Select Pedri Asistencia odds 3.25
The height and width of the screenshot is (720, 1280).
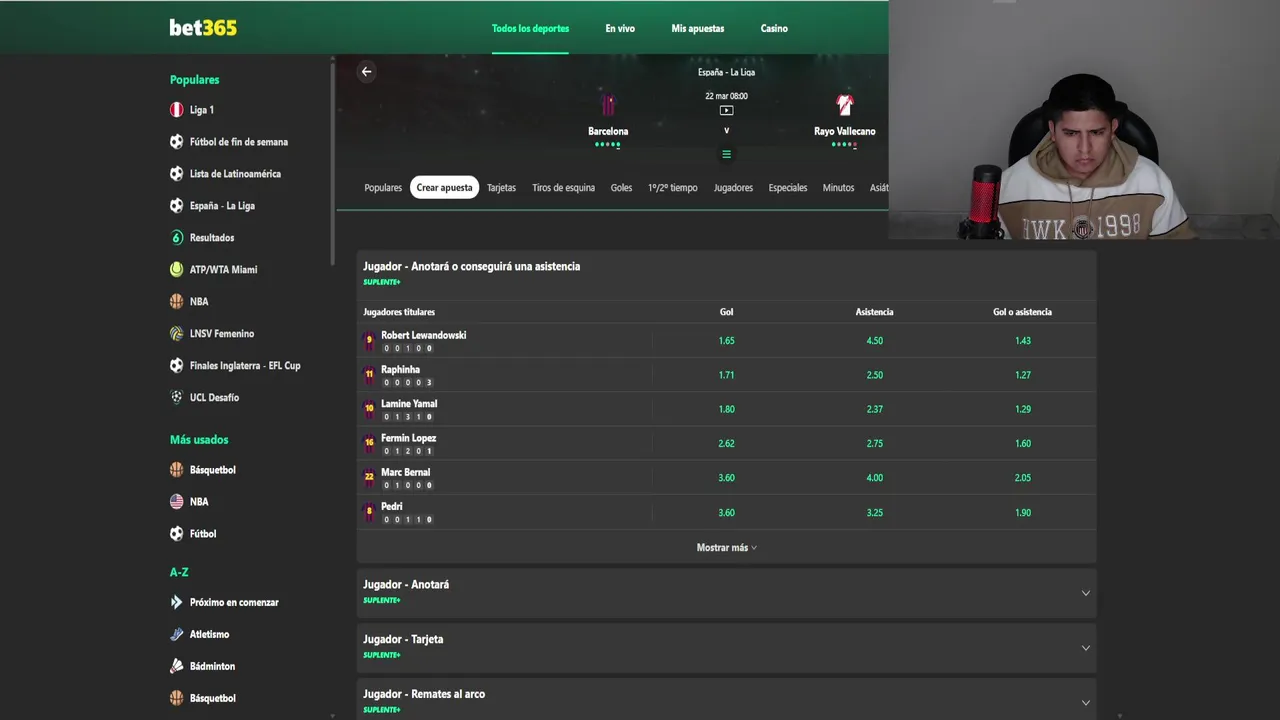(874, 513)
